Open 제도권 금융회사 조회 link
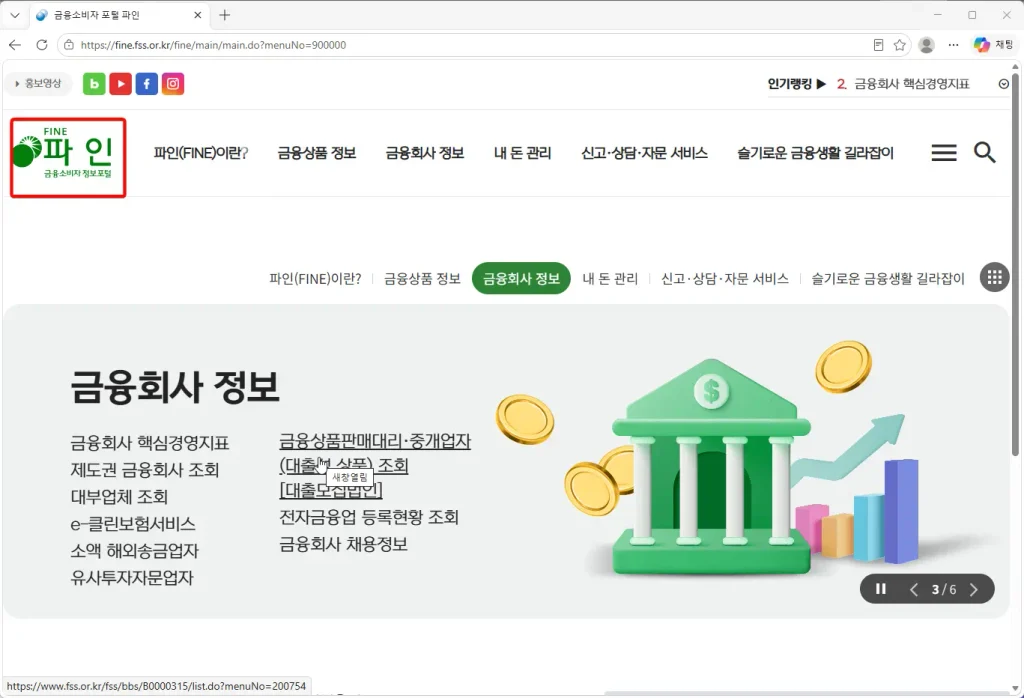The image size is (1024, 698). [x=144, y=470]
